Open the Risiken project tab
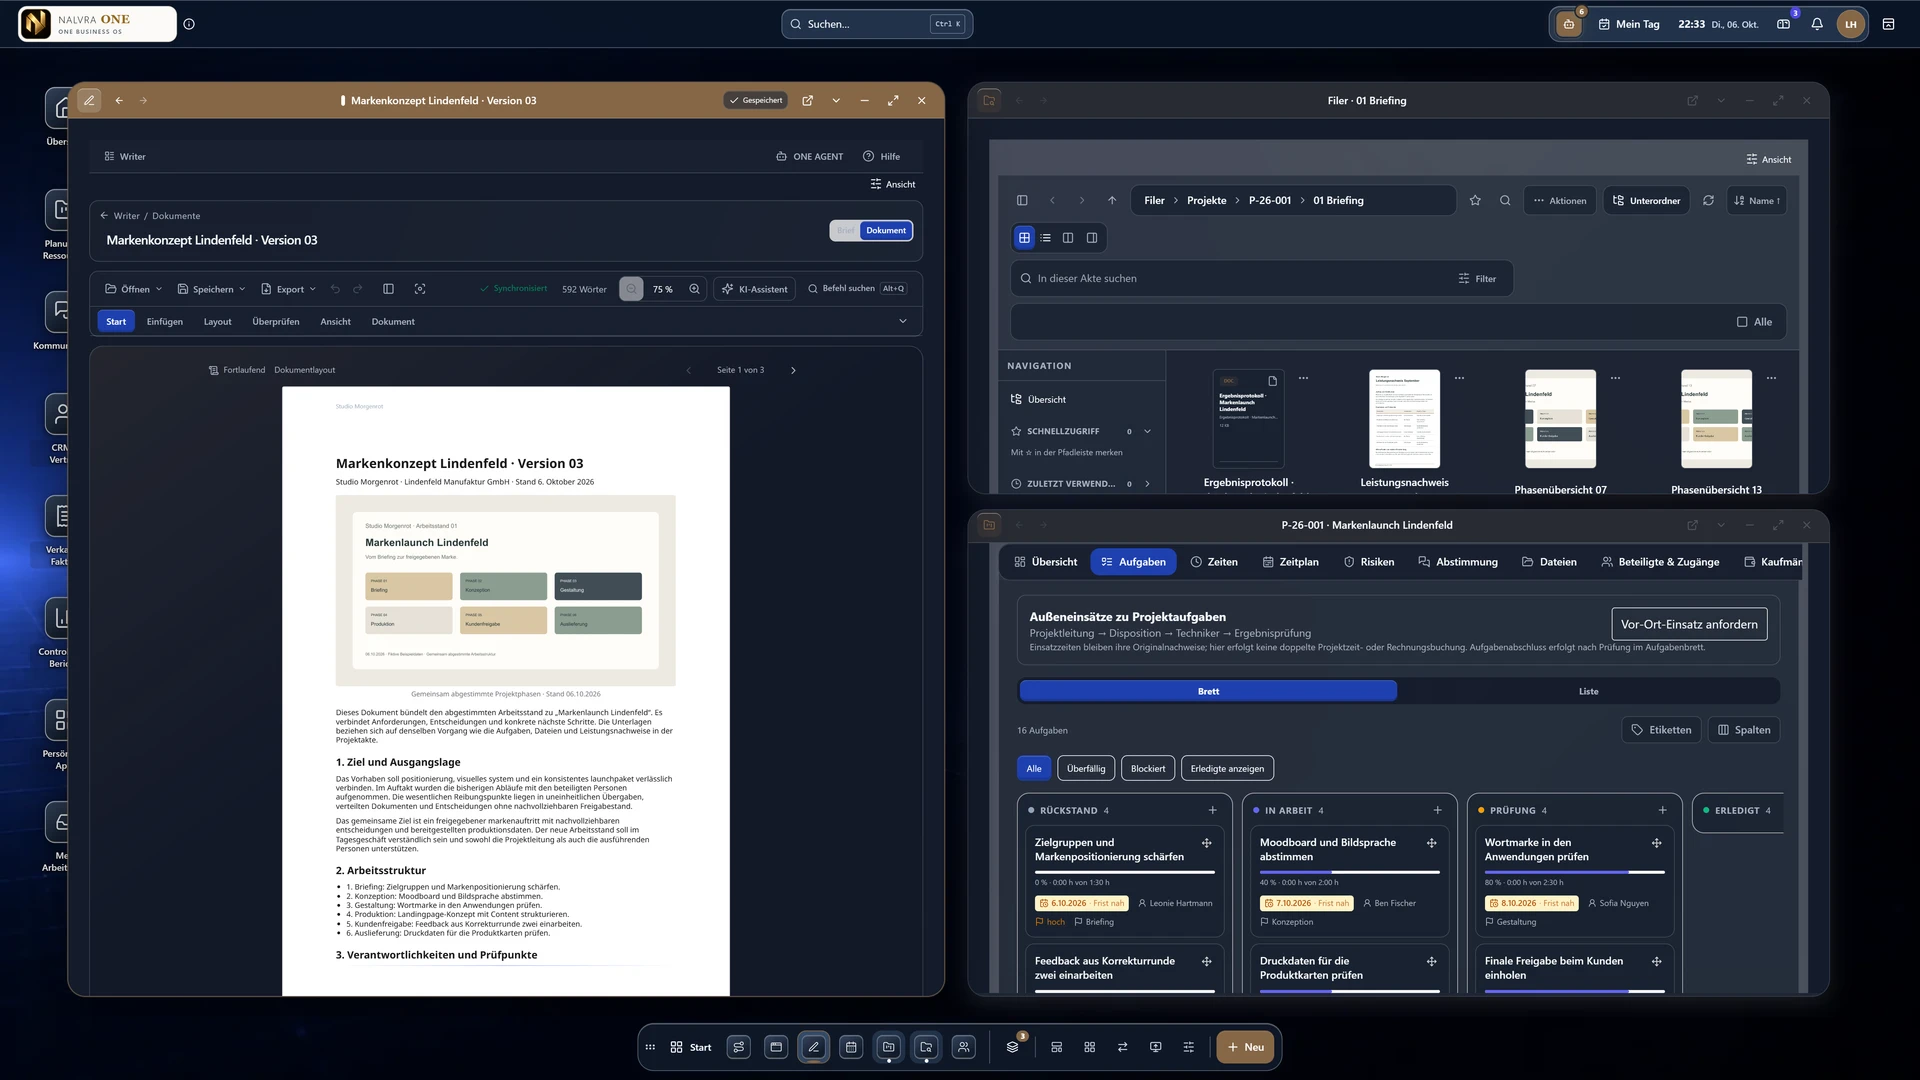Viewport: 1920px width, 1080px height. [1368, 562]
